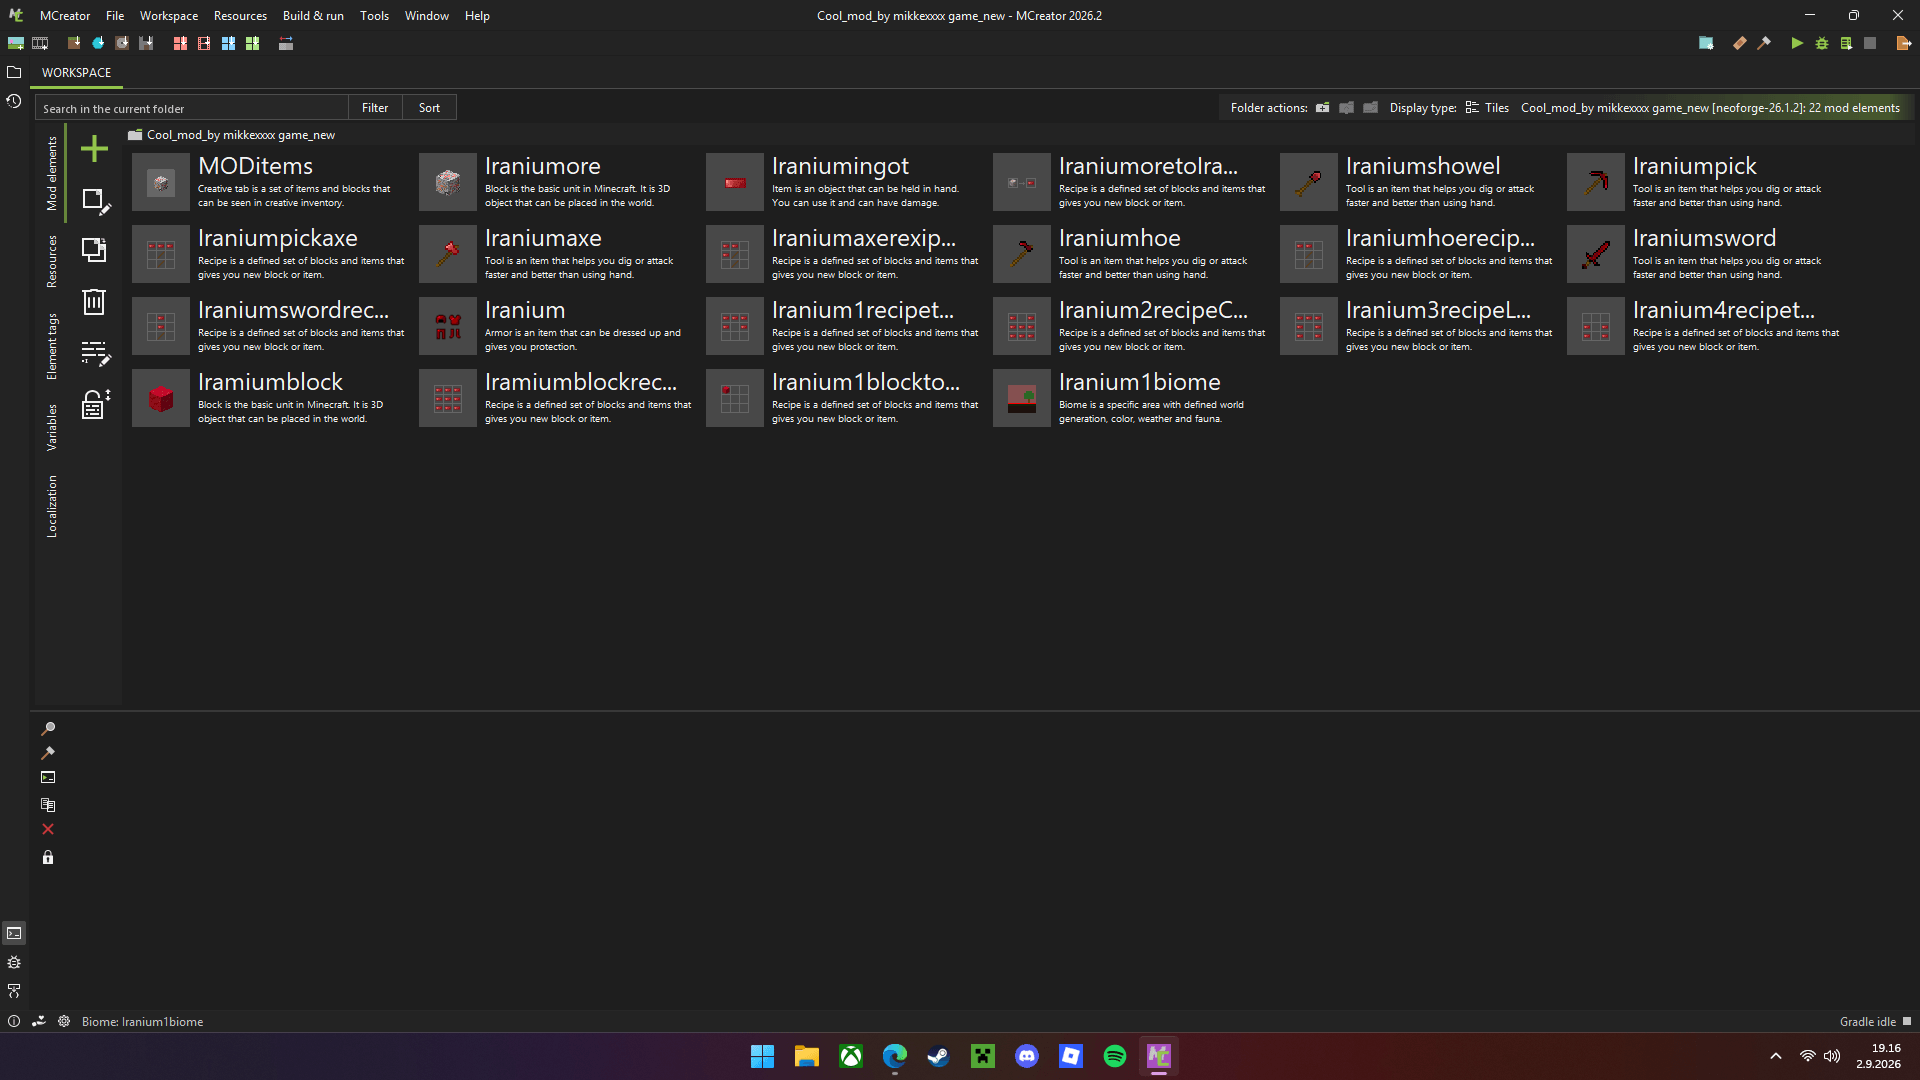The width and height of the screenshot is (1920, 1080).
Task: Select the Iraniumshowel tool element
Action: (x=1417, y=182)
